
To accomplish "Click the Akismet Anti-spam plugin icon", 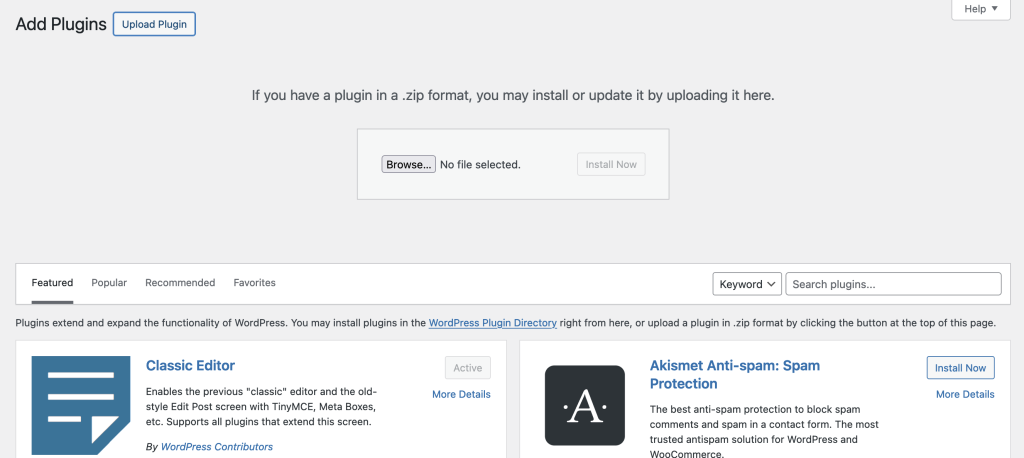I will click(x=584, y=405).
